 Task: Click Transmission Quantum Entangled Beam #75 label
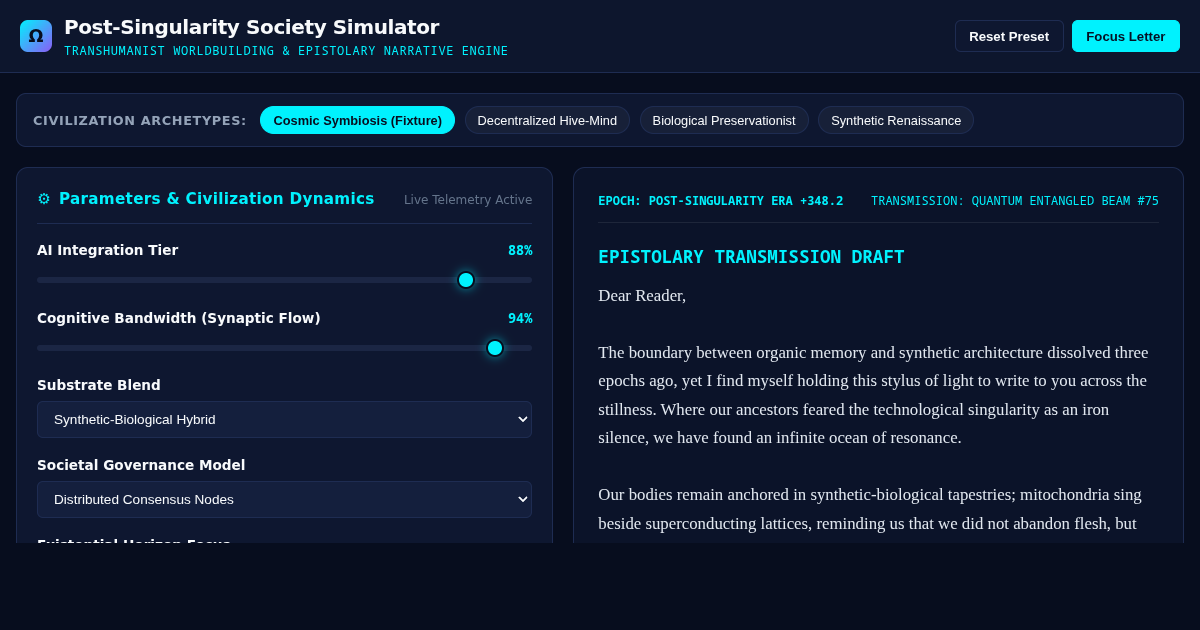tap(1015, 201)
